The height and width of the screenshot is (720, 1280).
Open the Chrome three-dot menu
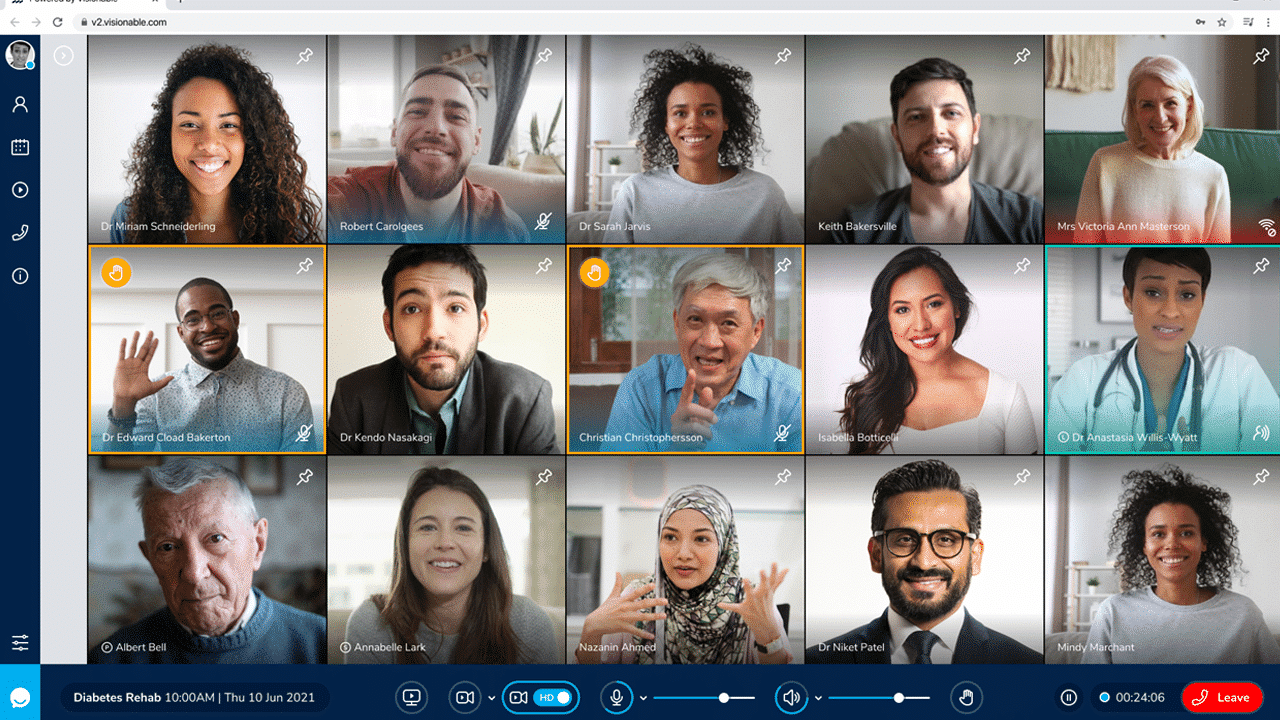1269,20
